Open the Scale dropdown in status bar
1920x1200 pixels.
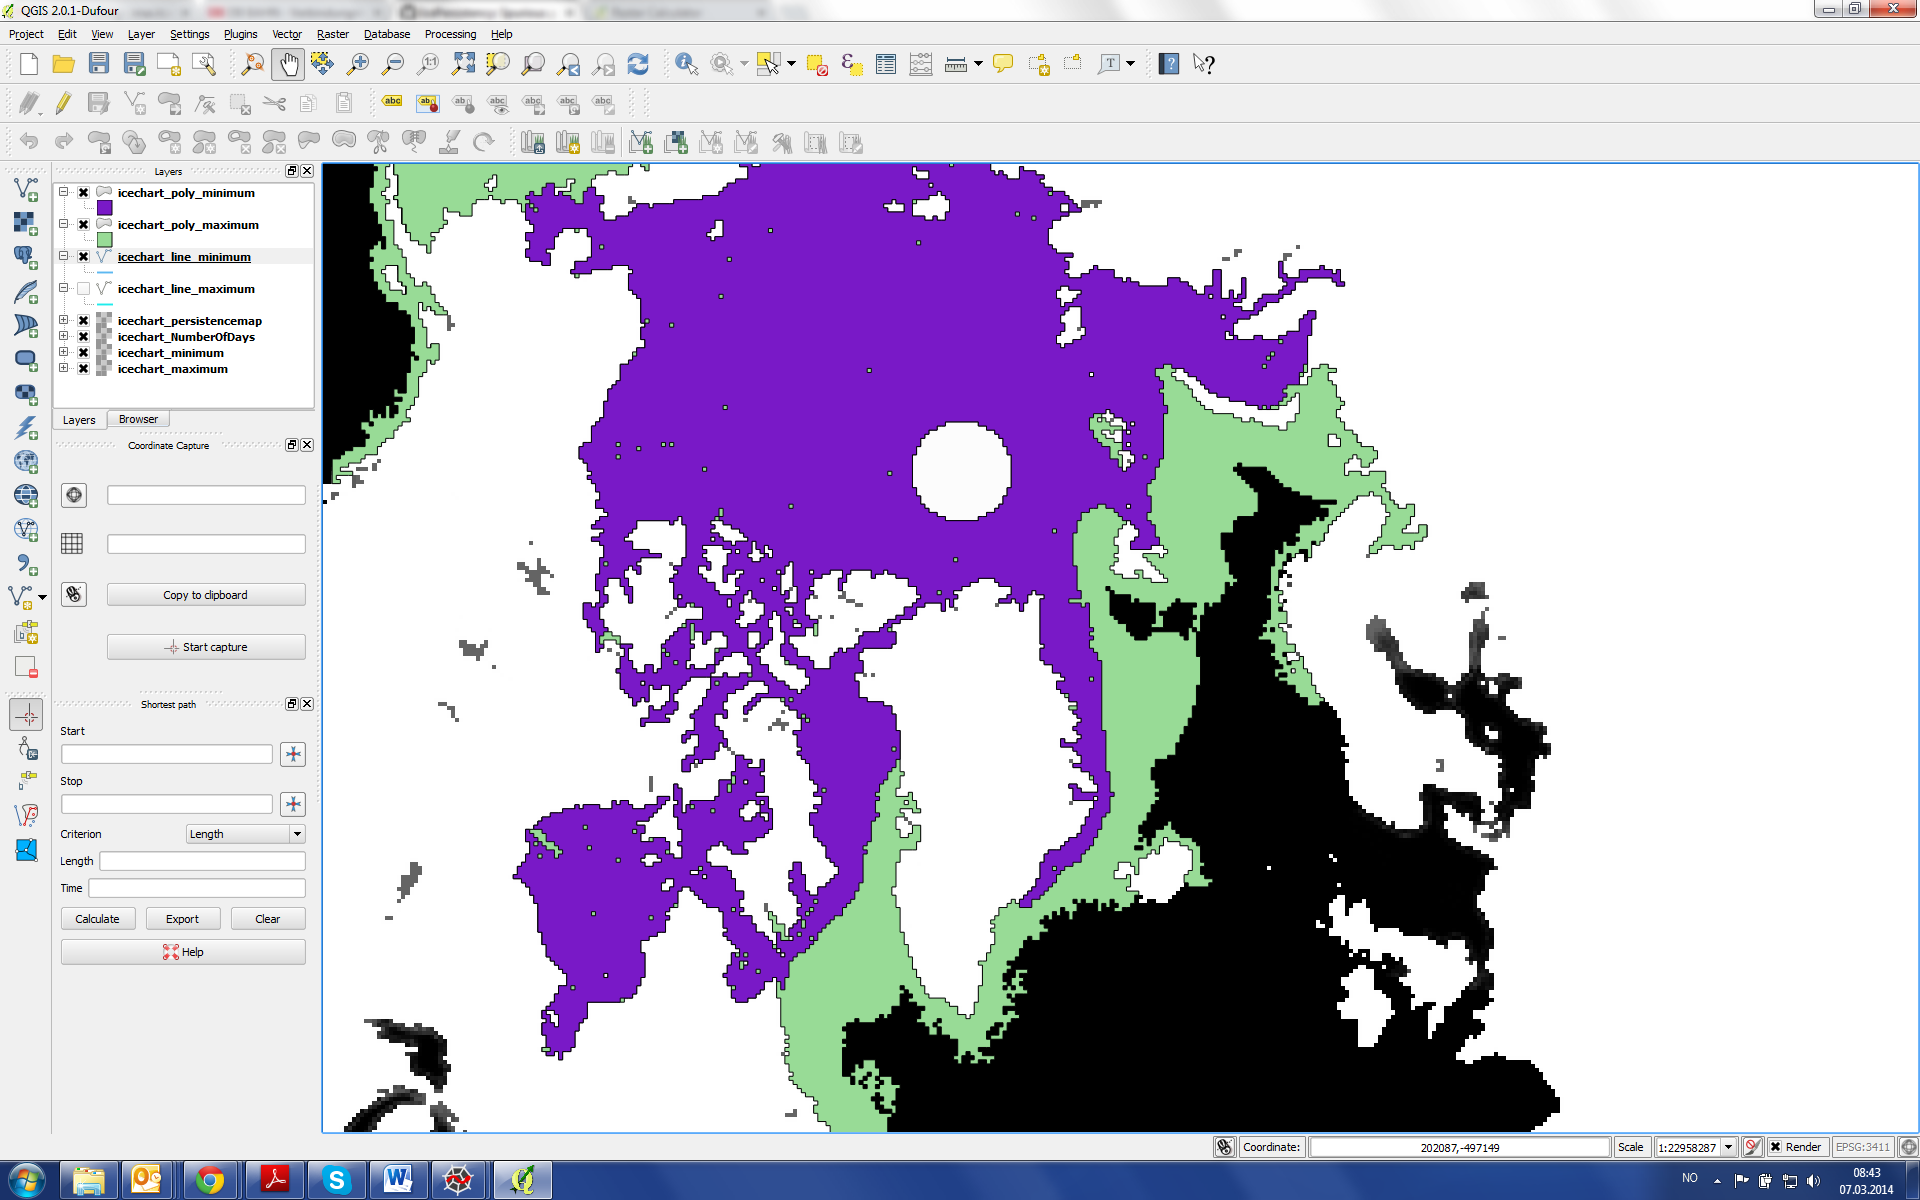(x=1728, y=1147)
